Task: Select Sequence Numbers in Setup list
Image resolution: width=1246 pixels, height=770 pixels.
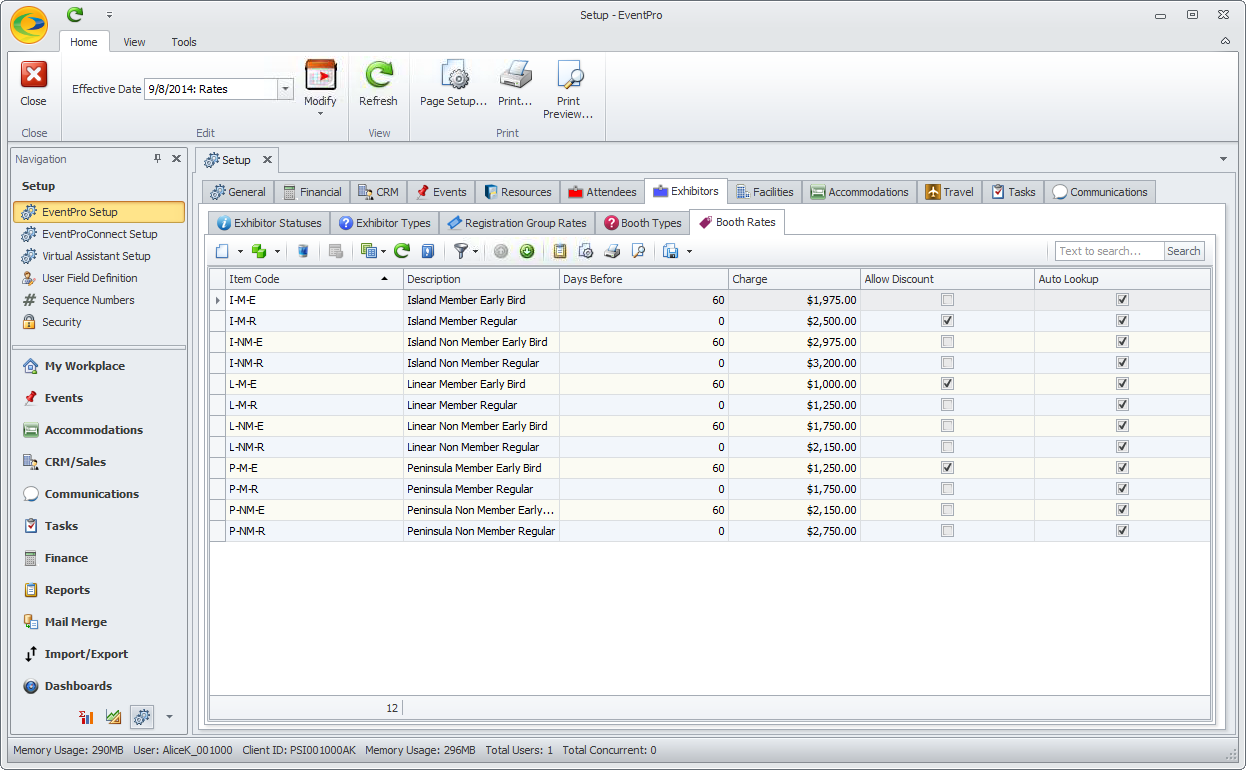Action: (x=88, y=300)
